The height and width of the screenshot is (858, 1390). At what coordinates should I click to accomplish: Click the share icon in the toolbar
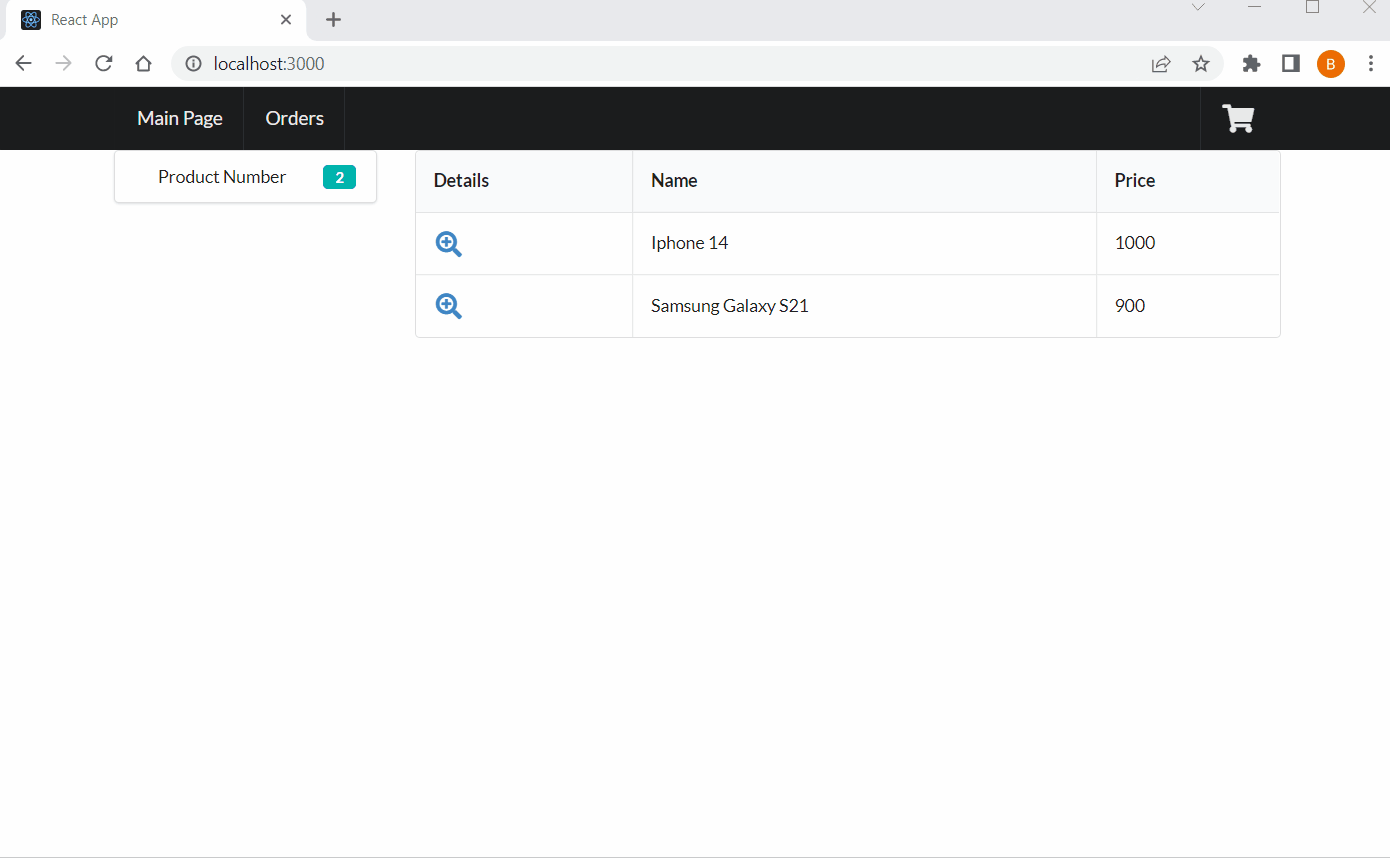point(1161,63)
